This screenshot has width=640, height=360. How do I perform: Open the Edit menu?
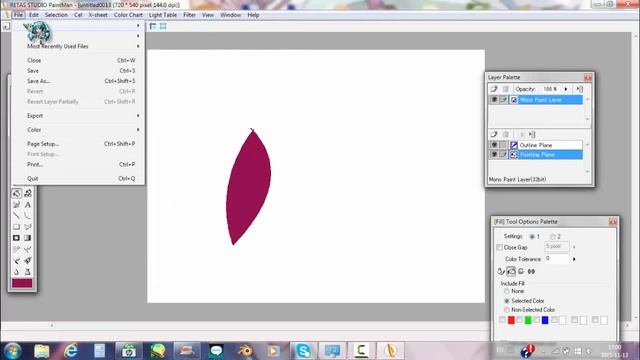[x=33, y=15]
